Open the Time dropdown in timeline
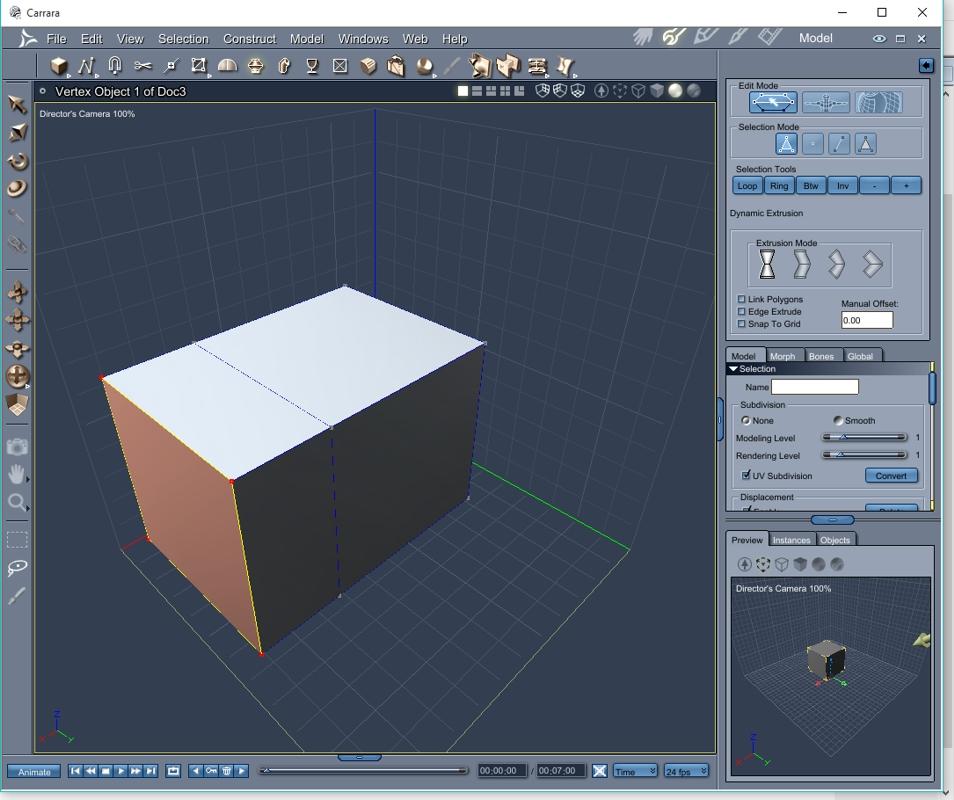The height and width of the screenshot is (800, 954). [x=635, y=771]
